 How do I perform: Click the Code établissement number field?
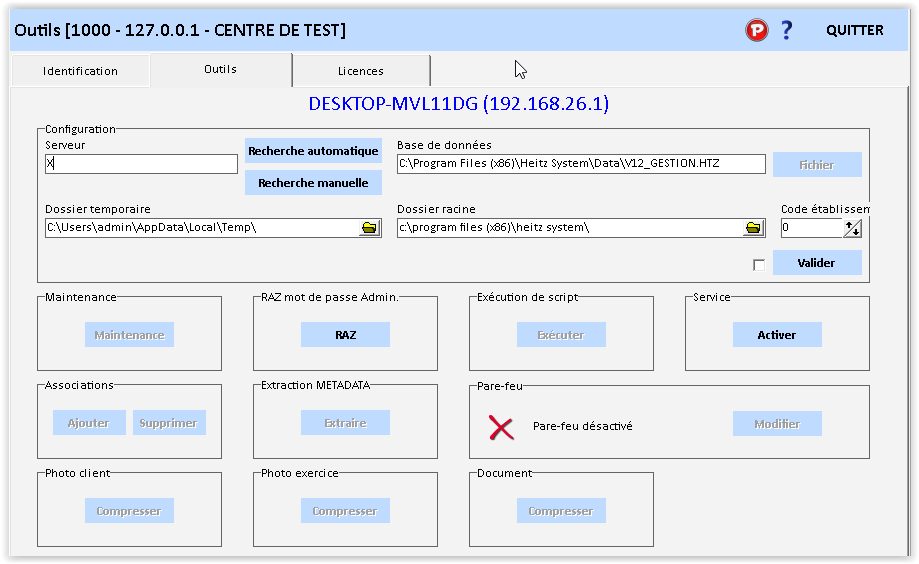click(x=811, y=228)
